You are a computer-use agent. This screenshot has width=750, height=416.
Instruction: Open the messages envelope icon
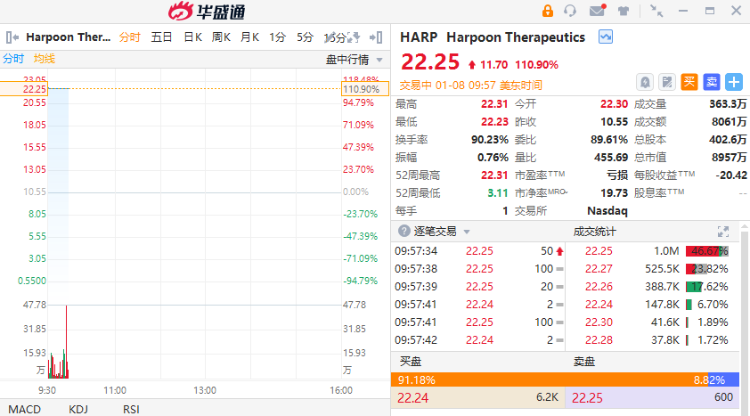pos(597,11)
